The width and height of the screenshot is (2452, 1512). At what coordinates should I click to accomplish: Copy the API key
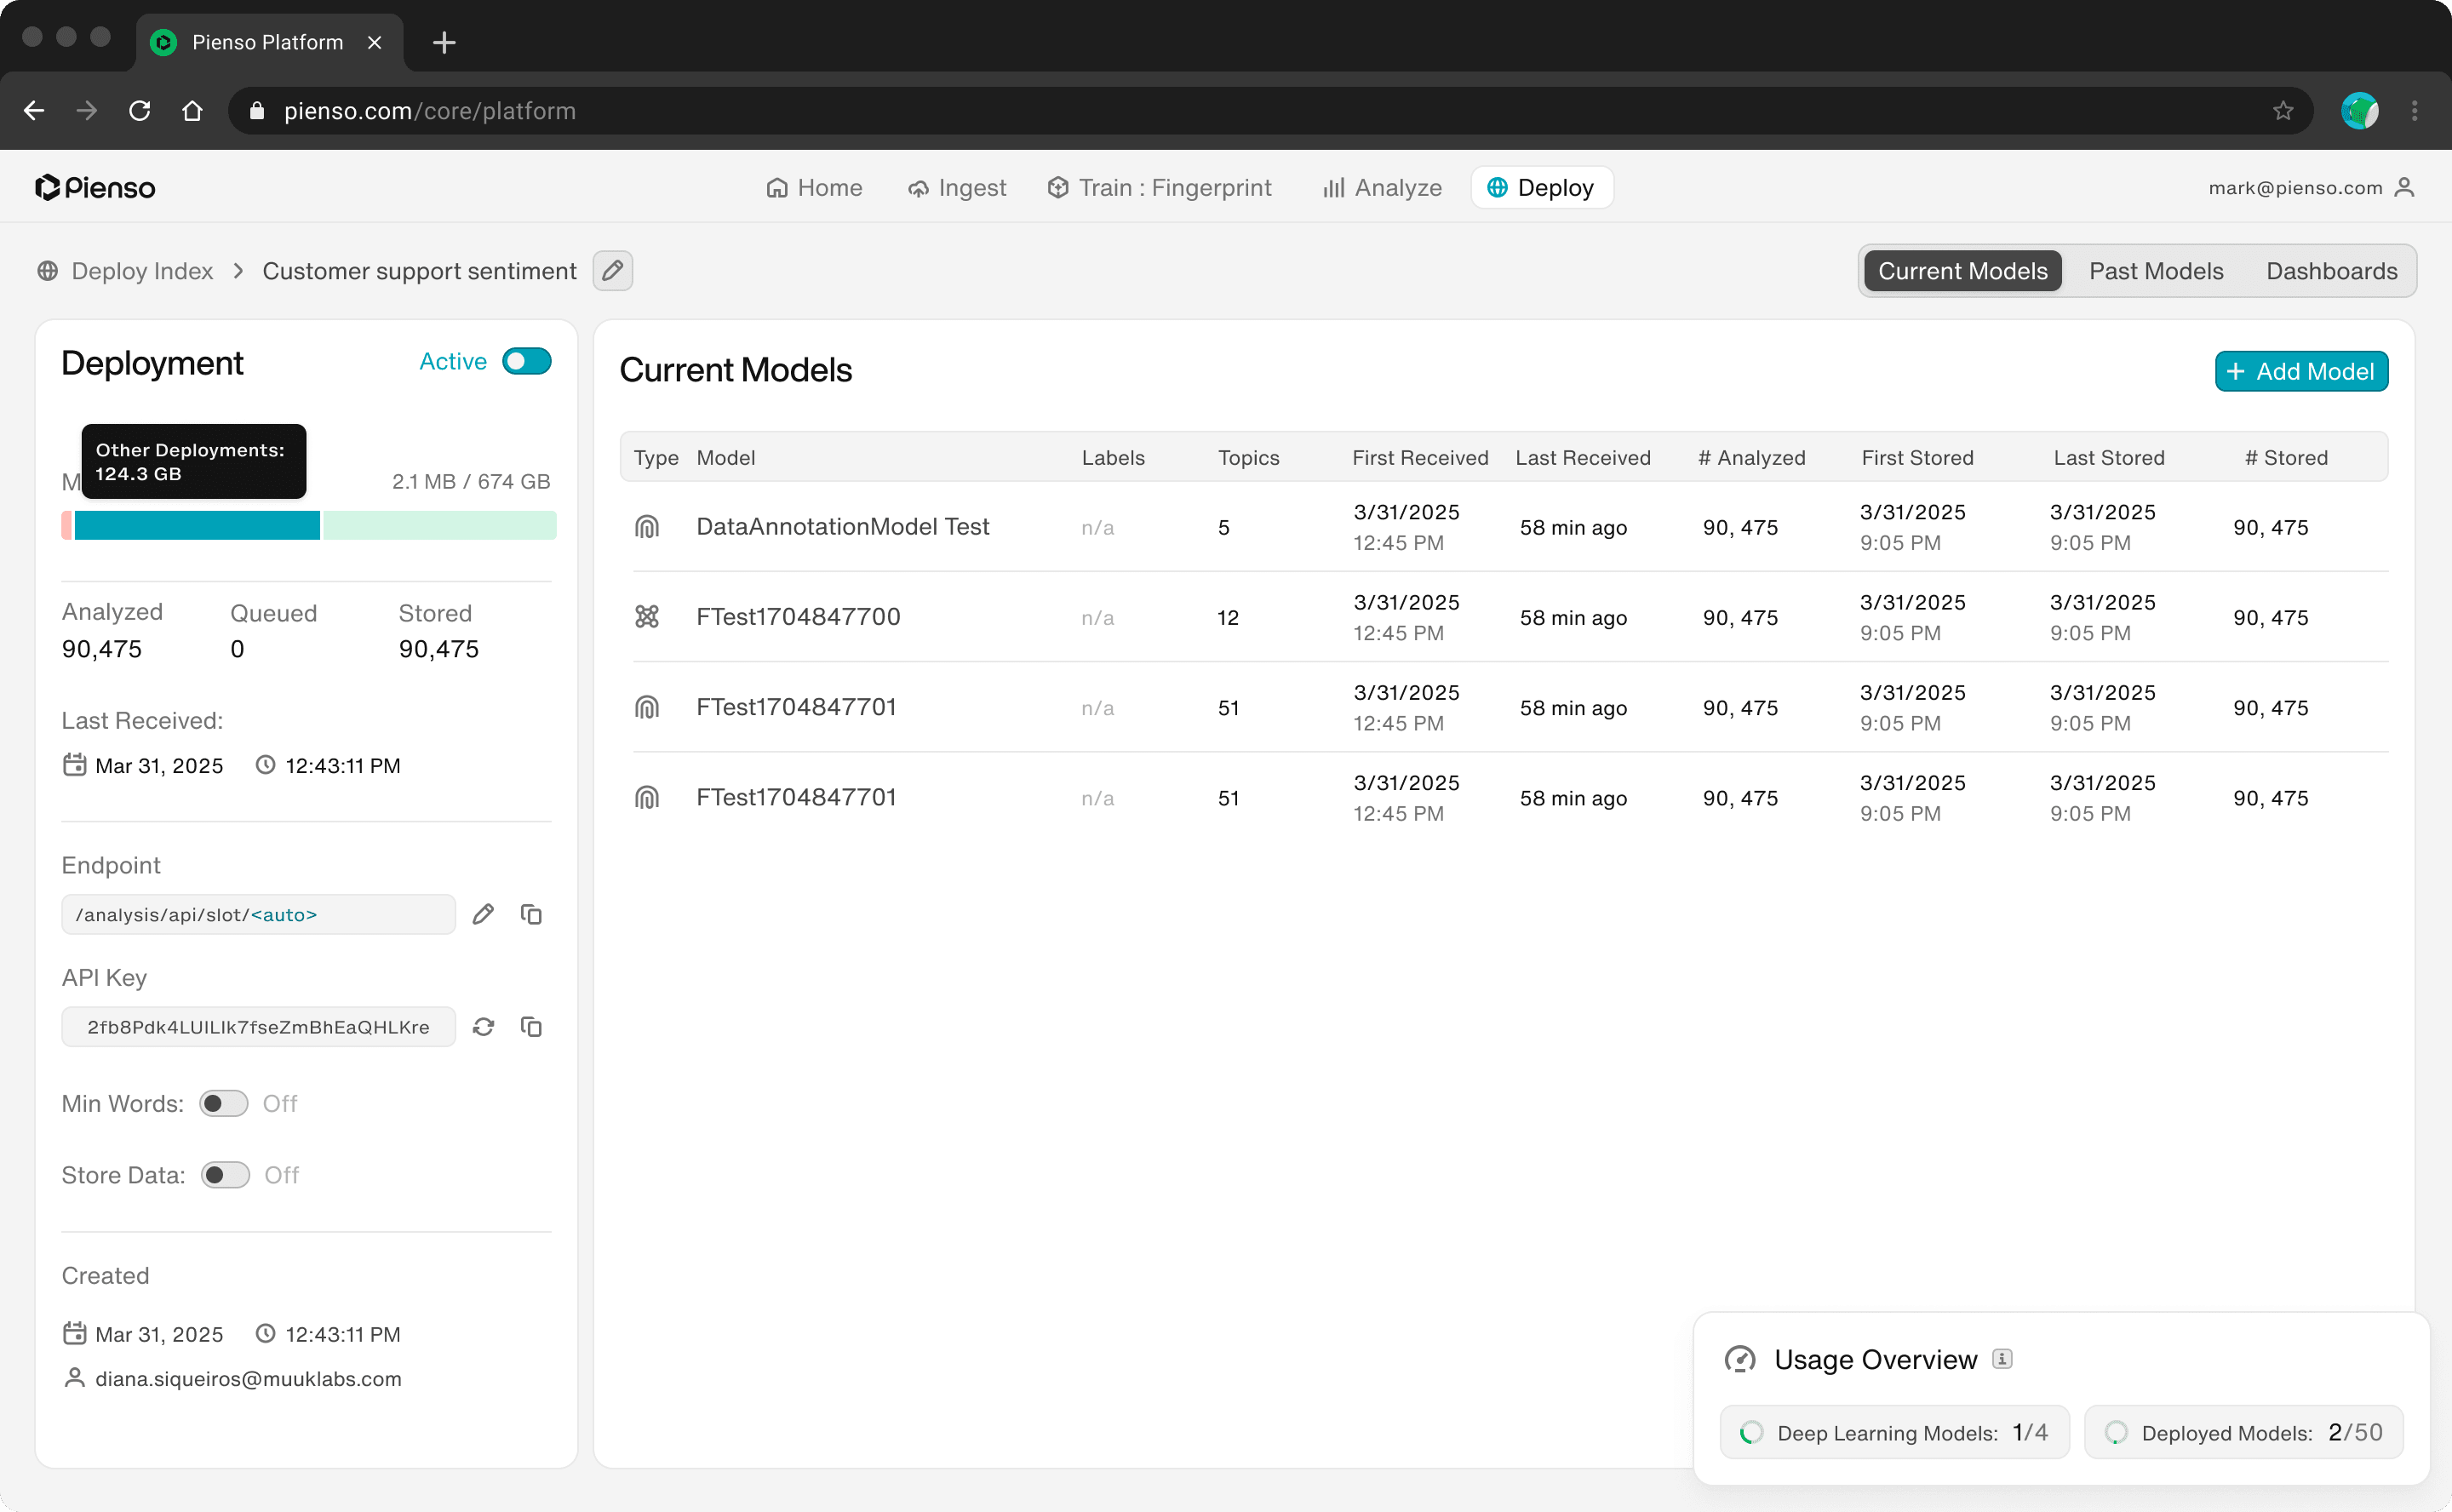pos(531,1027)
